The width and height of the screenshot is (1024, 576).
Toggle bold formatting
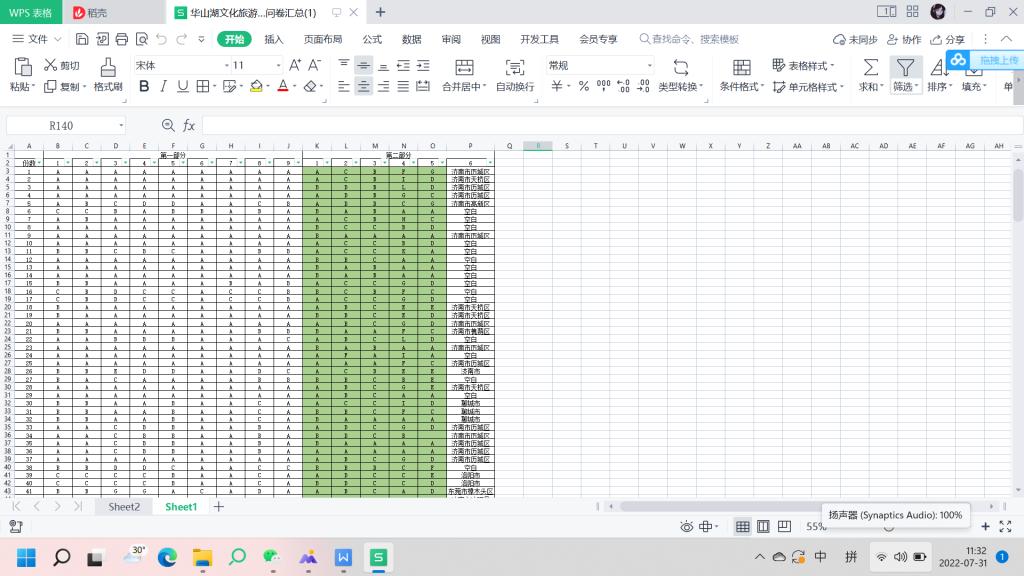pyautogui.click(x=144, y=87)
